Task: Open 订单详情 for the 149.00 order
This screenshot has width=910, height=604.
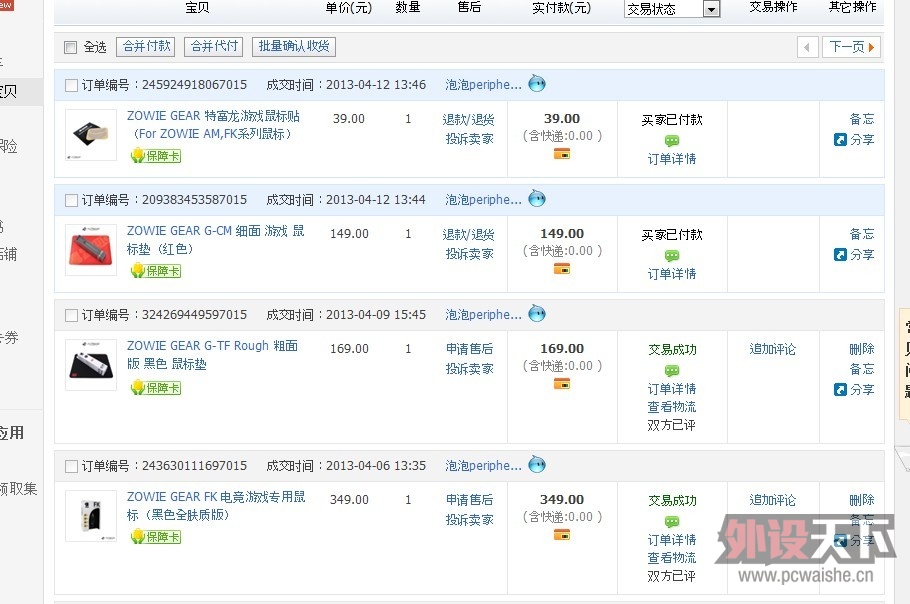Action: (672, 274)
